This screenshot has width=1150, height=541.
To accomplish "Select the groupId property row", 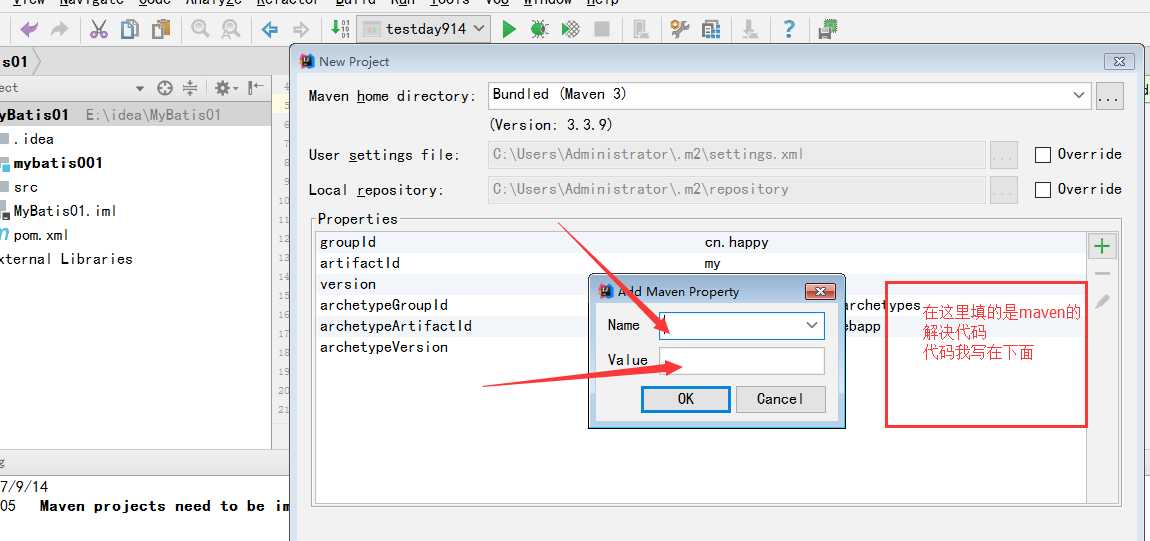I will point(700,242).
